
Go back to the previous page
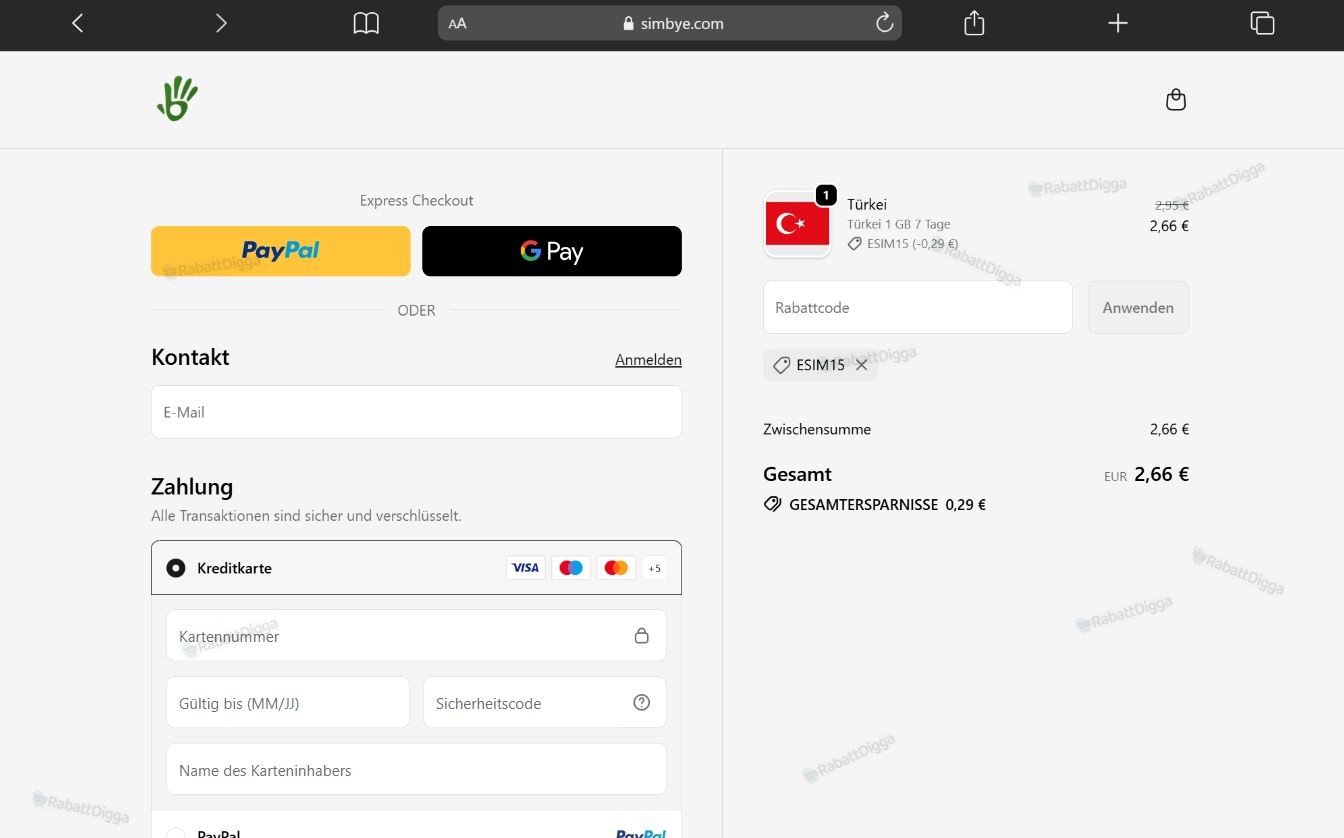[78, 23]
